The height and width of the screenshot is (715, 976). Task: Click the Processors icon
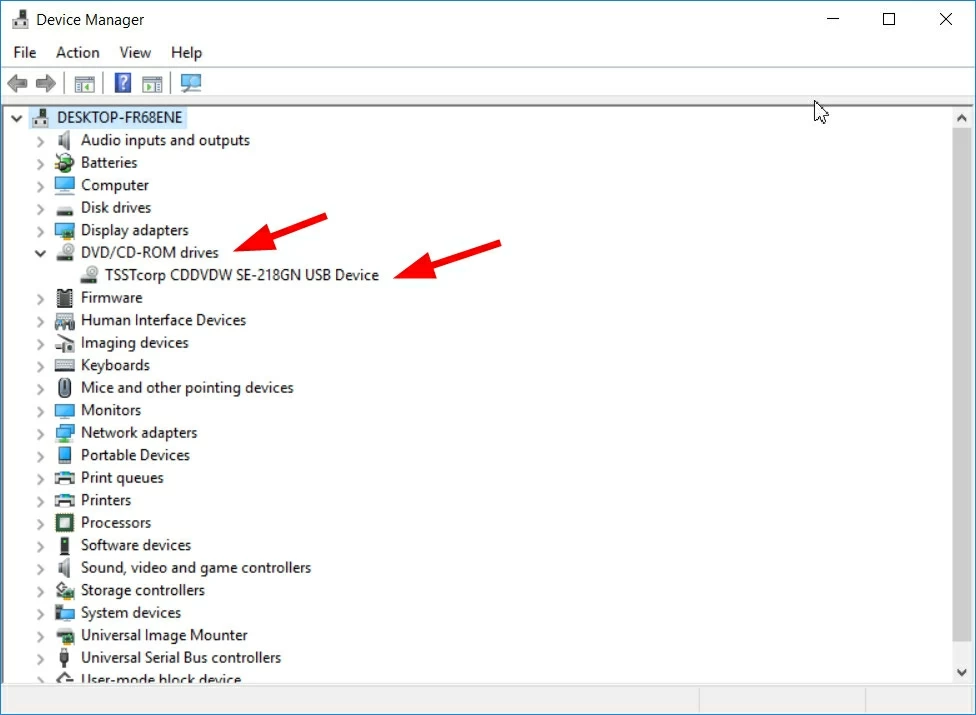point(64,523)
